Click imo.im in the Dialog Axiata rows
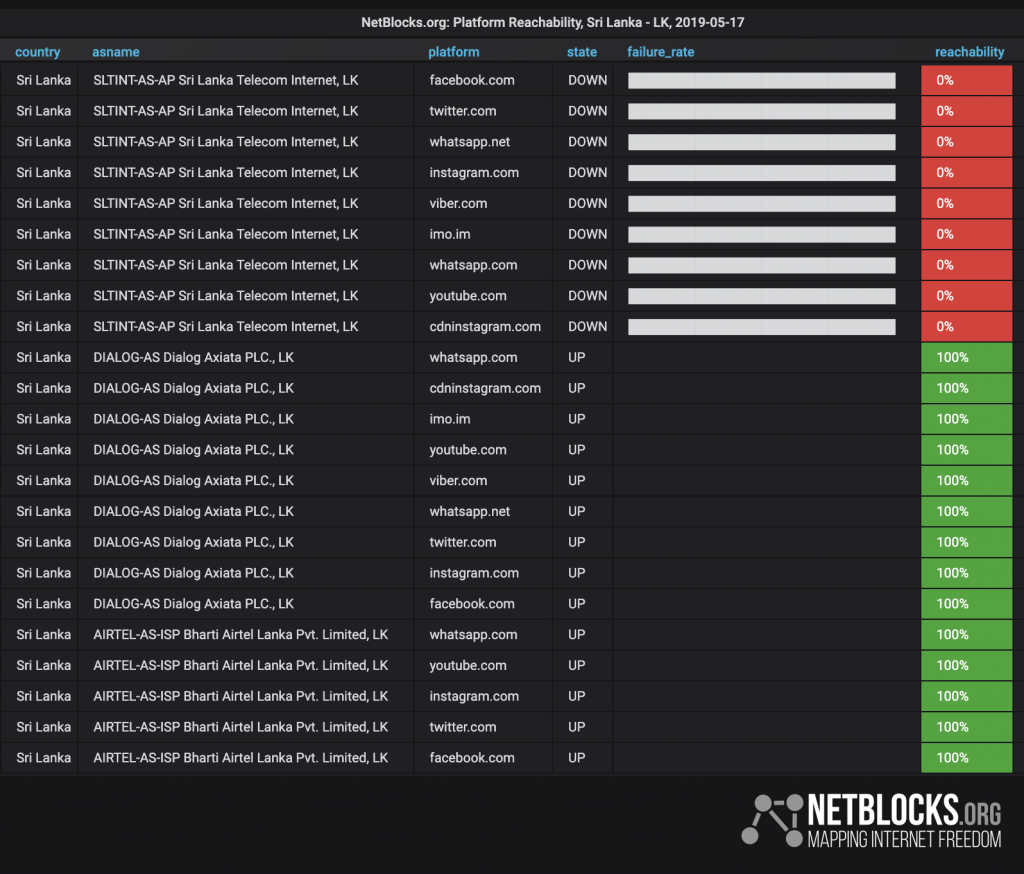Viewport: 1024px width, 874px height. click(449, 419)
